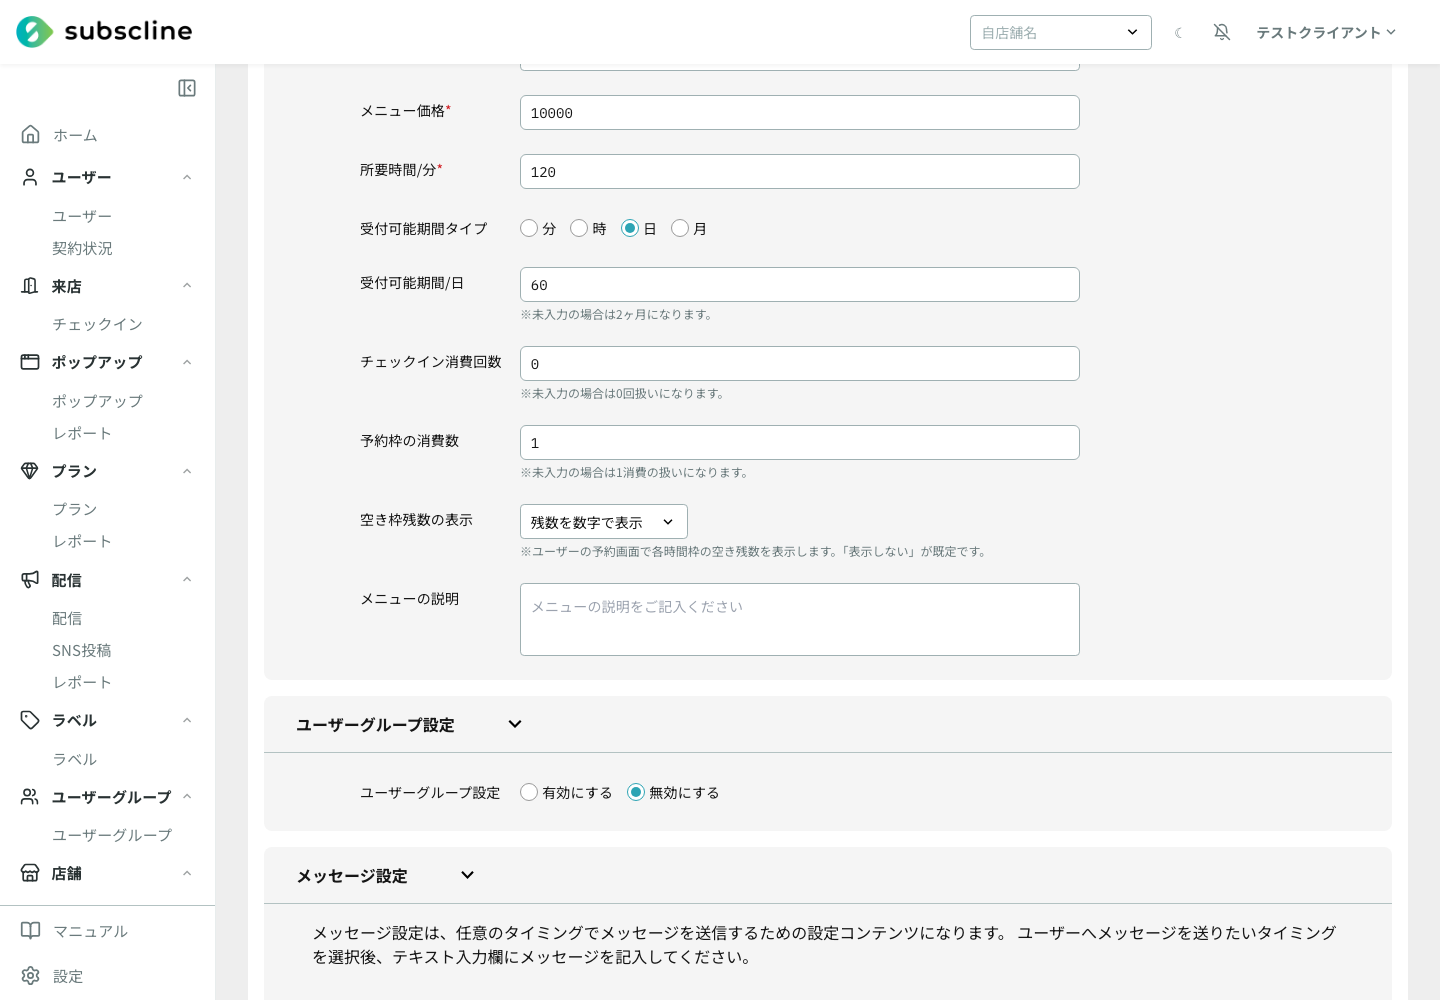
Task: Open ポップアップ submenu item in sidebar
Action: click(97, 401)
